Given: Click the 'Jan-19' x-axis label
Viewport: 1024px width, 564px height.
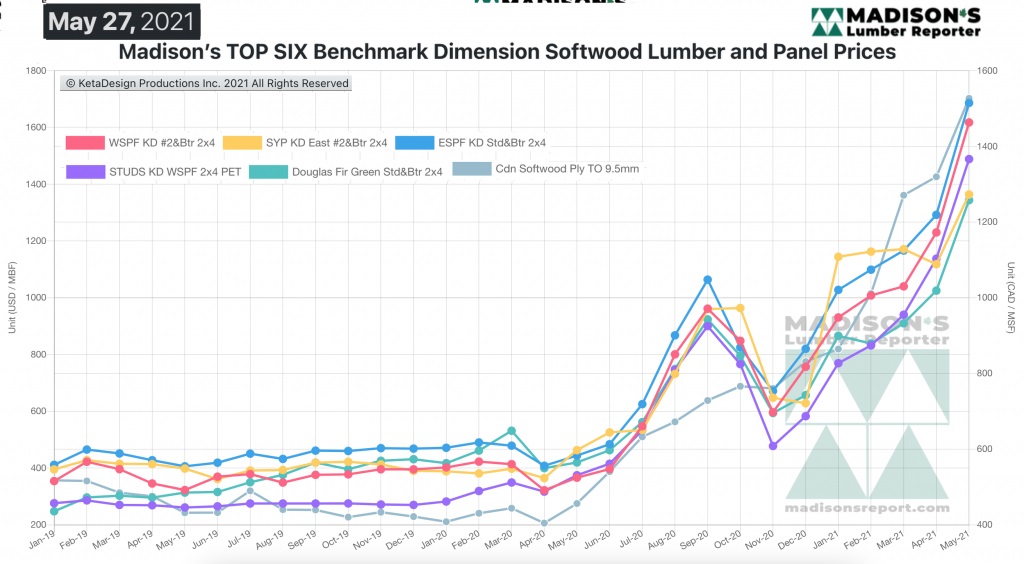Looking at the screenshot, I should point(40,539).
